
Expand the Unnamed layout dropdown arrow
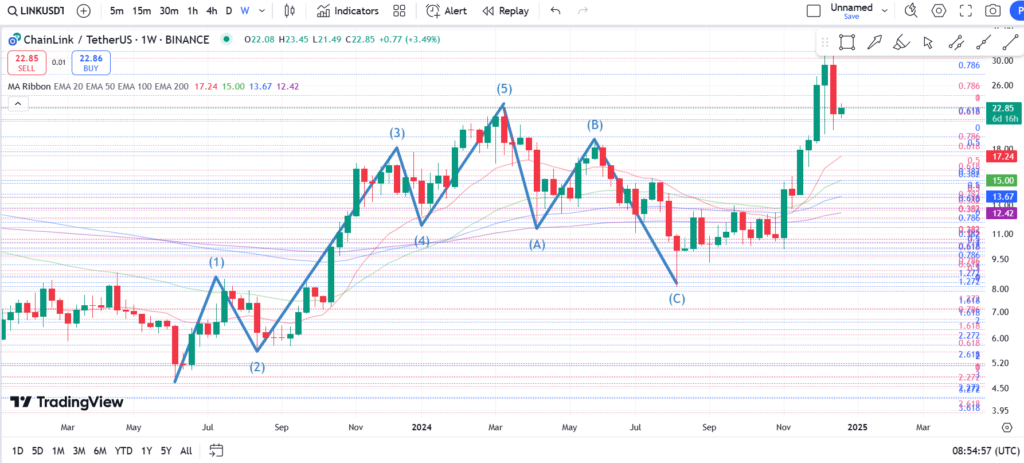(x=882, y=11)
